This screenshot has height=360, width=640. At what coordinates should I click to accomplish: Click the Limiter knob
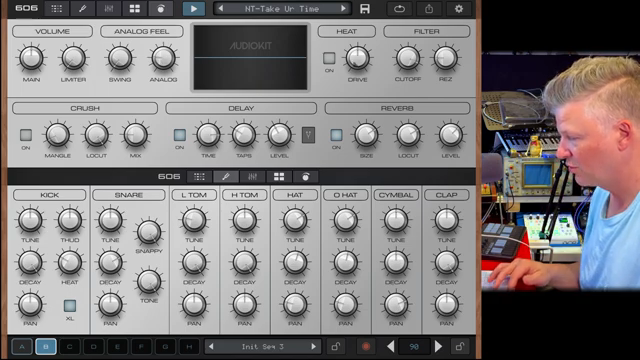pyautogui.click(x=73, y=58)
